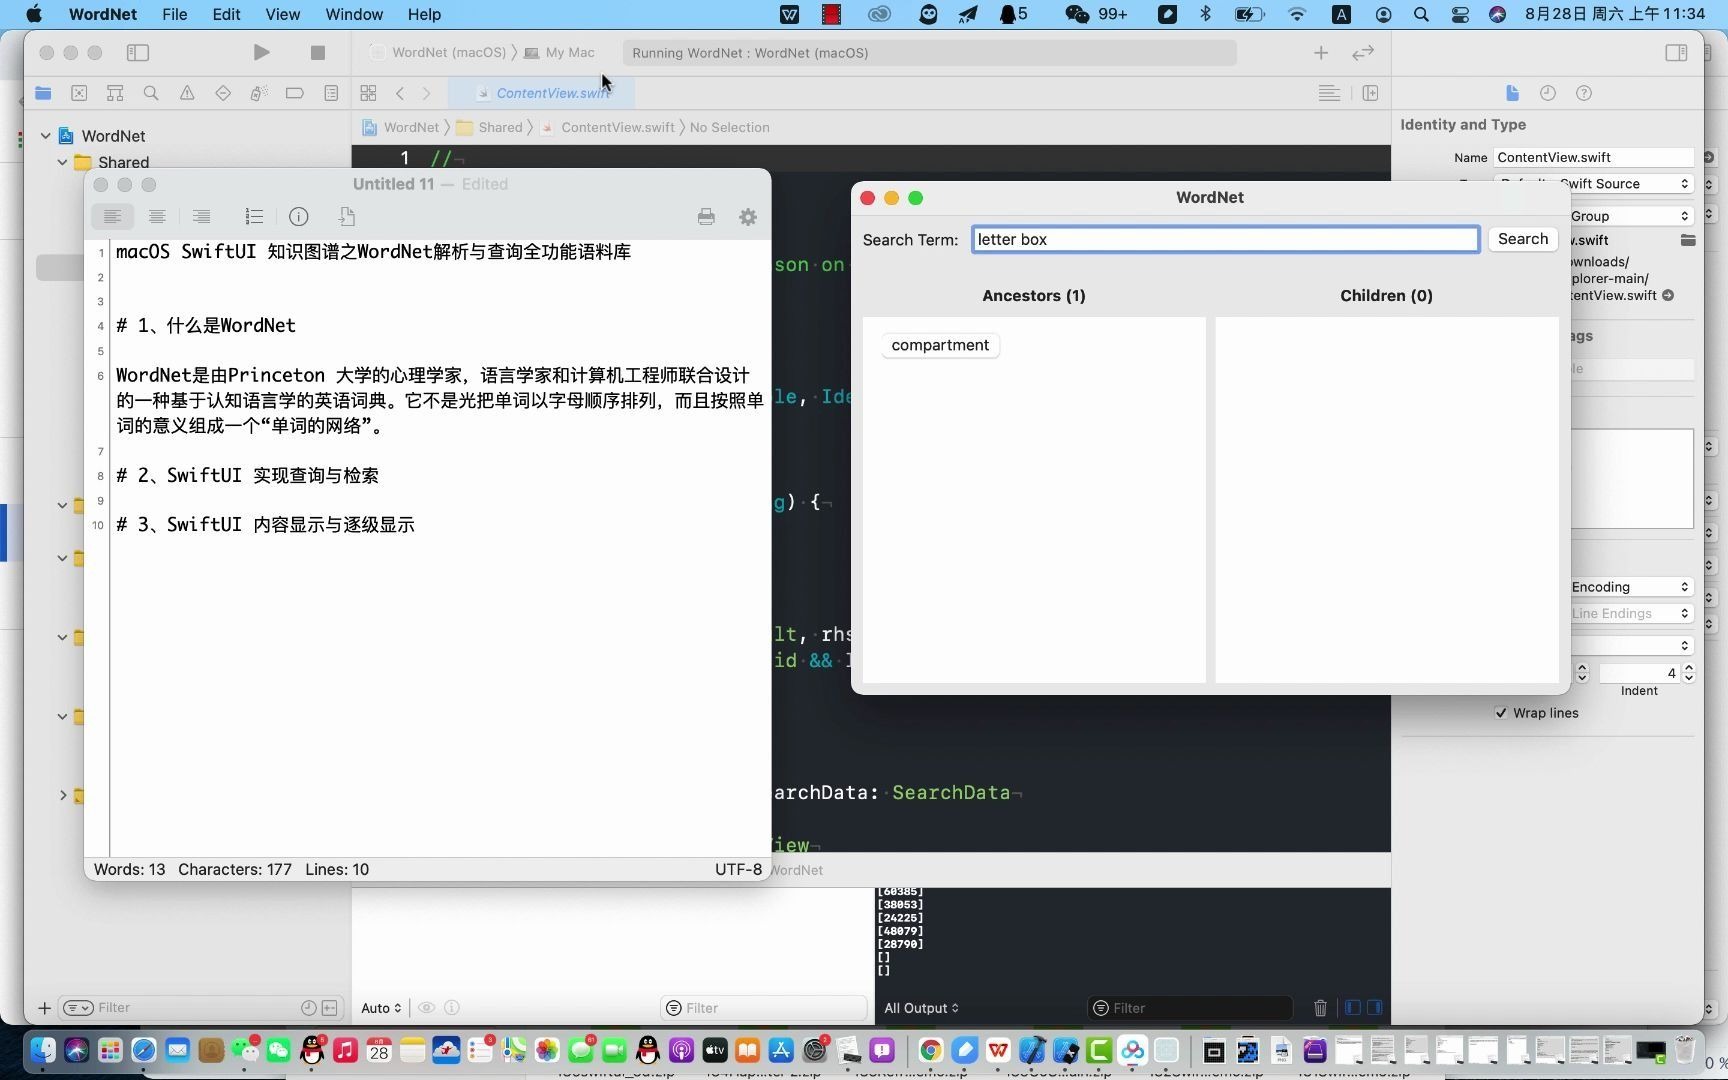
Task: Open TextEdit document settings gear
Action: 748,217
